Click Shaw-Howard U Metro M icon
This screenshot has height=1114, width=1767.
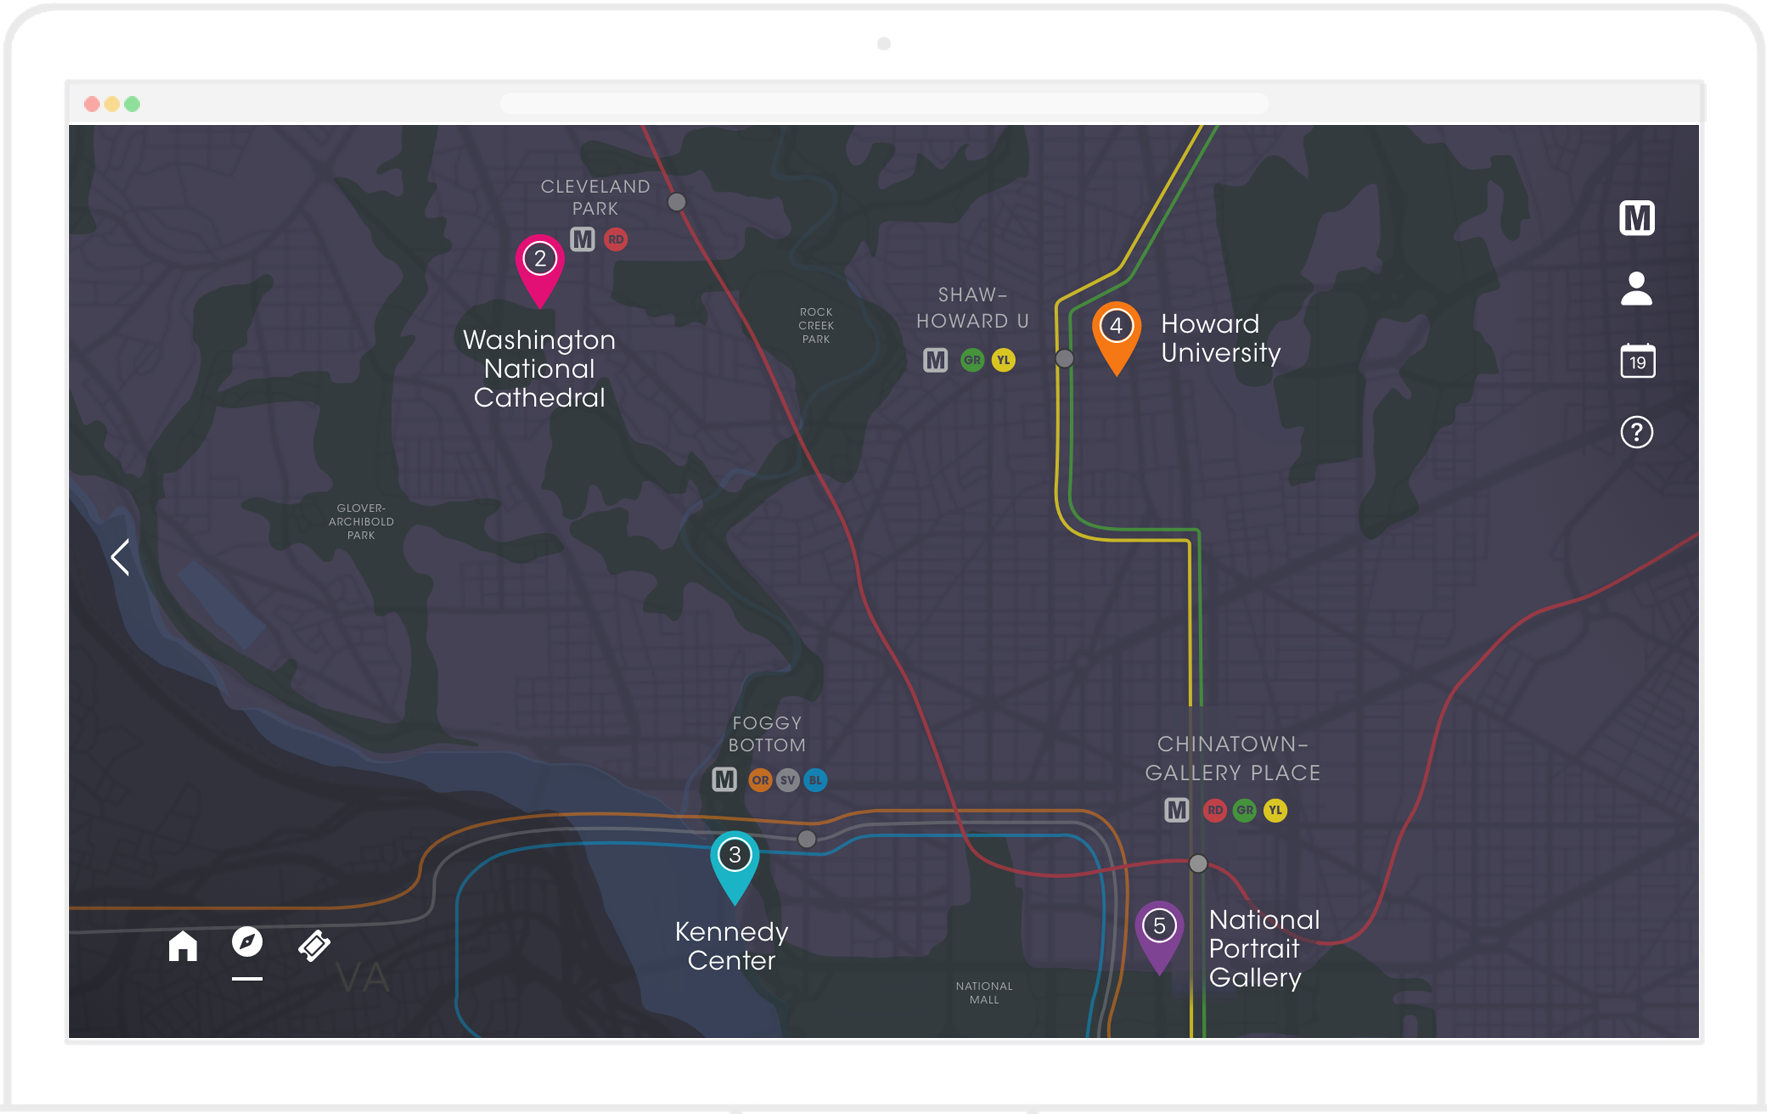pyautogui.click(x=935, y=360)
